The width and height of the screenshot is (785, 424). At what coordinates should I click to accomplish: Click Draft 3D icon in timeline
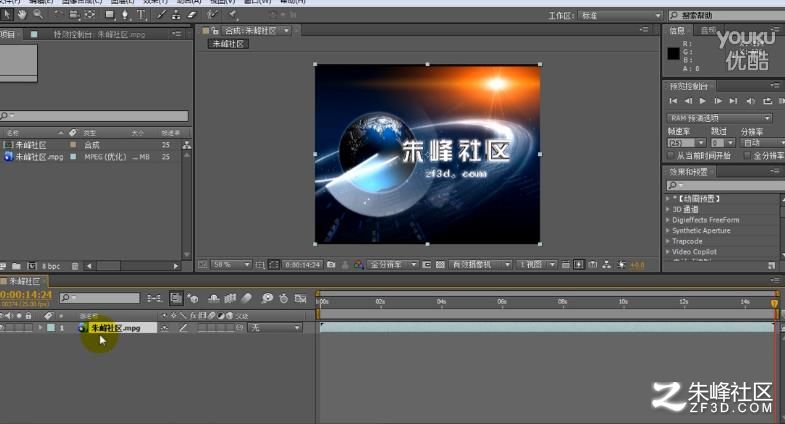(x=193, y=298)
